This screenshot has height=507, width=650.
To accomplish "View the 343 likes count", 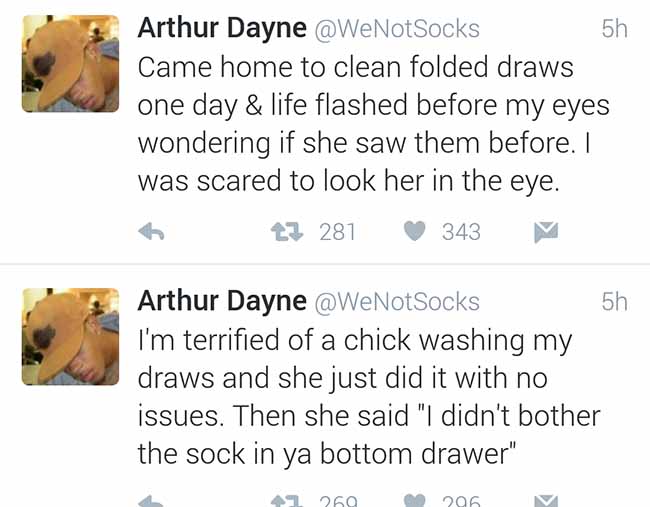I will click(x=461, y=232).
